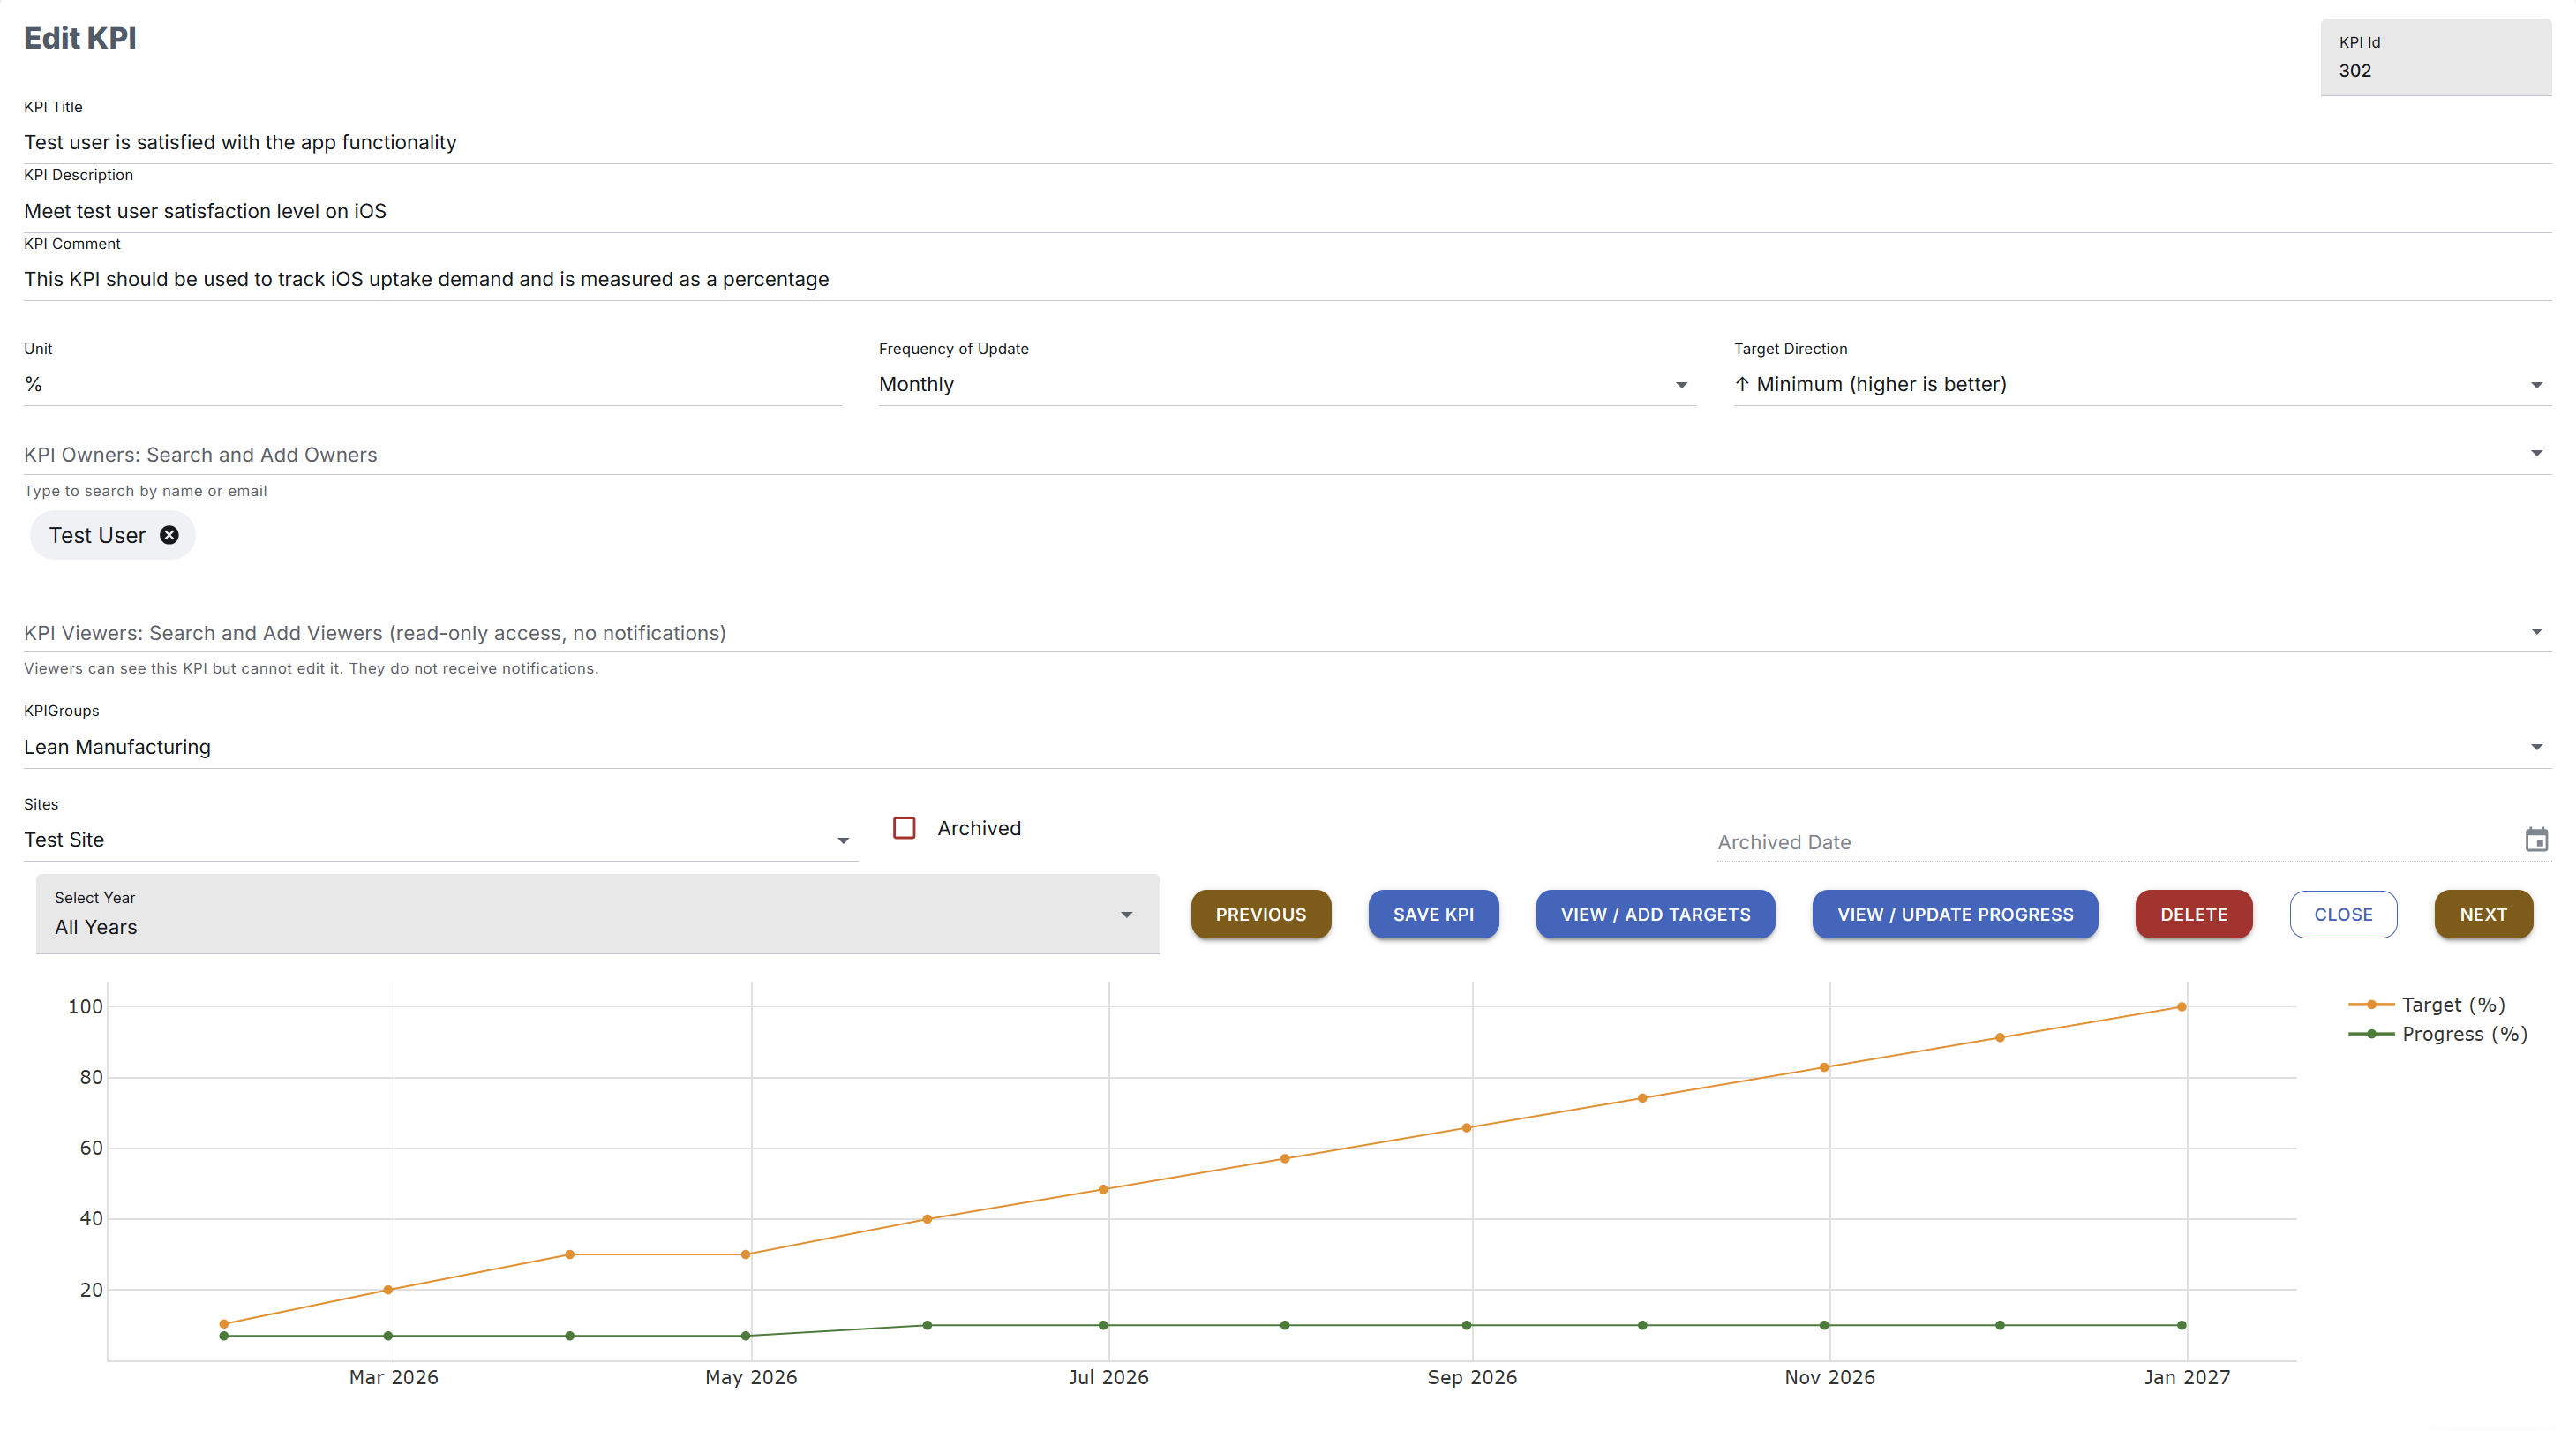The height and width of the screenshot is (1431, 2576).
Task: Expand KPI Owners search dropdown
Action: pyautogui.click(x=2536, y=454)
